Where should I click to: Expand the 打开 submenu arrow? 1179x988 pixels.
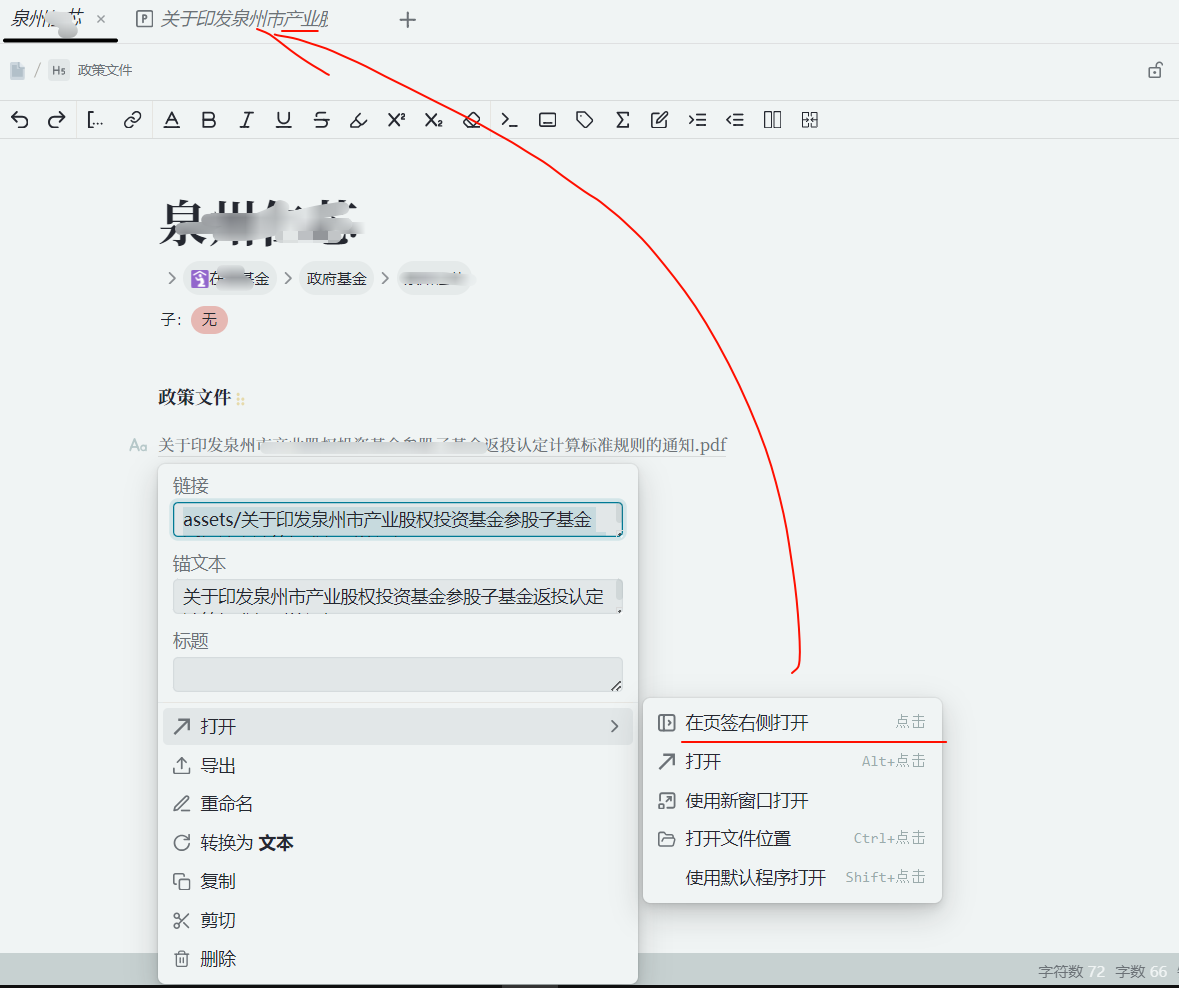point(614,727)
